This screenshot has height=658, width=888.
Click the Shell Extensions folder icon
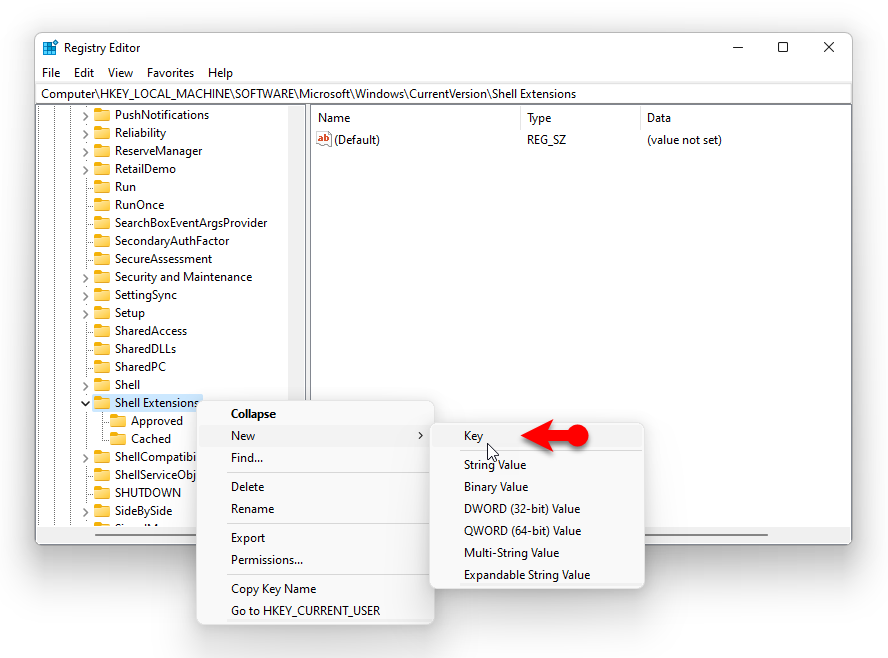(102, 403)
